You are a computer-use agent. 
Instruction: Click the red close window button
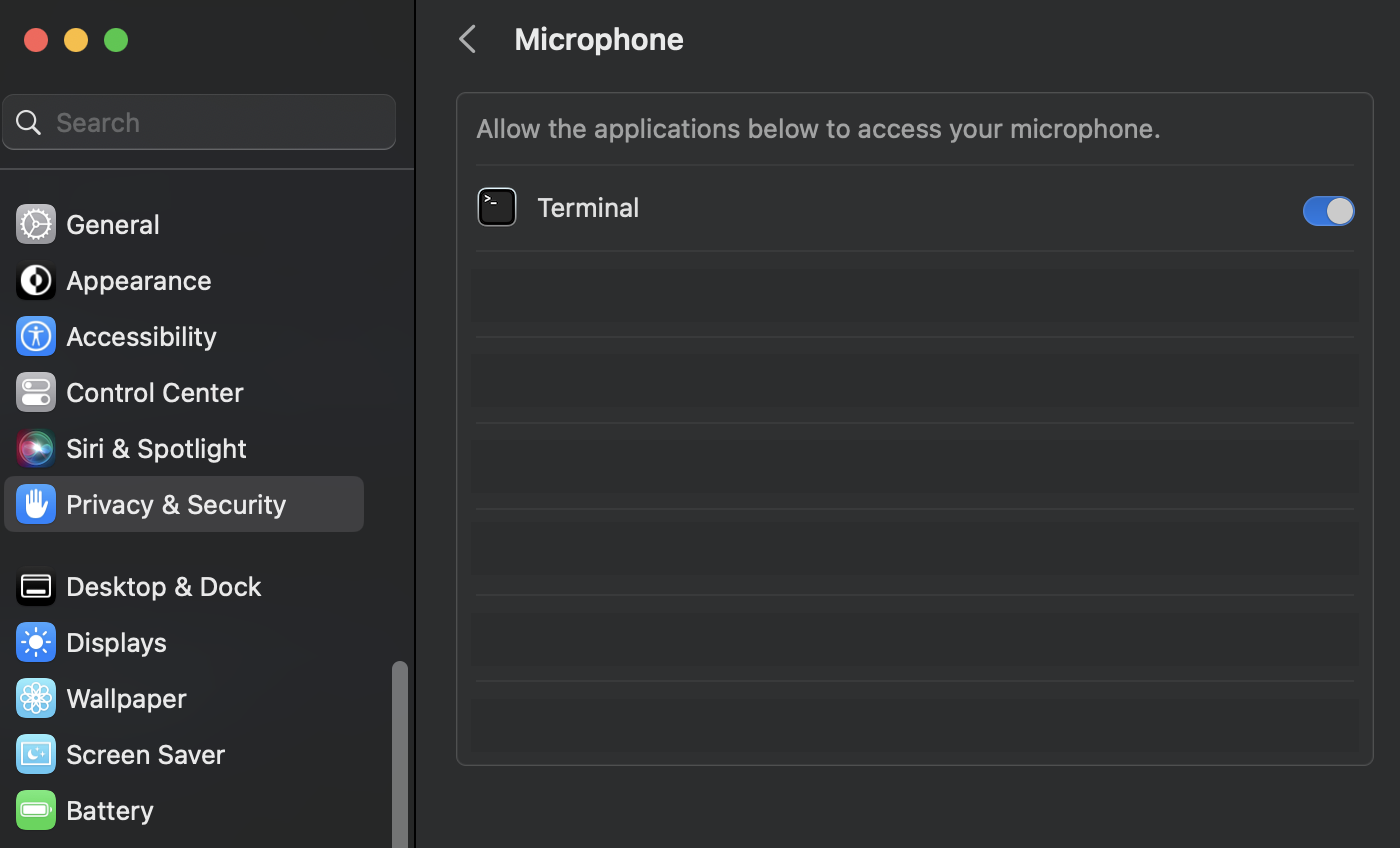click(36, 40)
